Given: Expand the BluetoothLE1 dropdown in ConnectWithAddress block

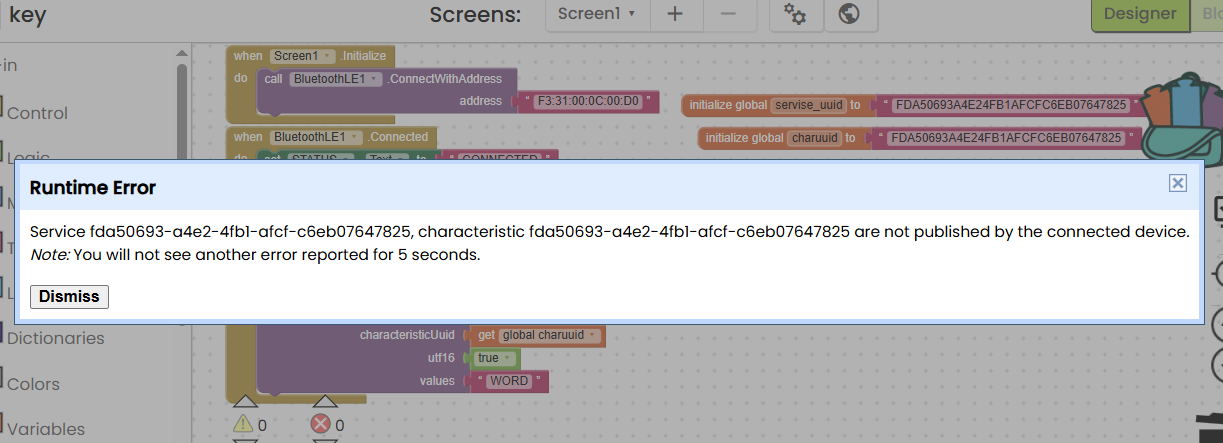Looking at the screenshot, I should [336, 79].
